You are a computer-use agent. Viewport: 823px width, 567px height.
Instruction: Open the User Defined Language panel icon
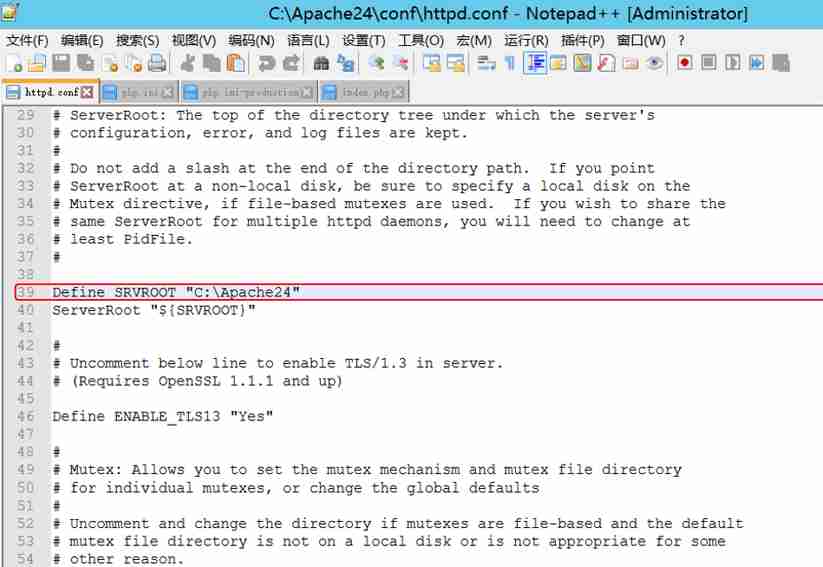click(x=558, y=64)
